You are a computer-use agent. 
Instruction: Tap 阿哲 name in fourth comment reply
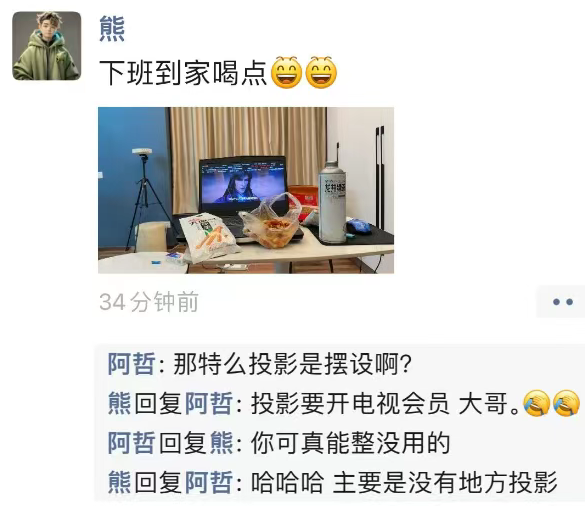click(209, 482)
